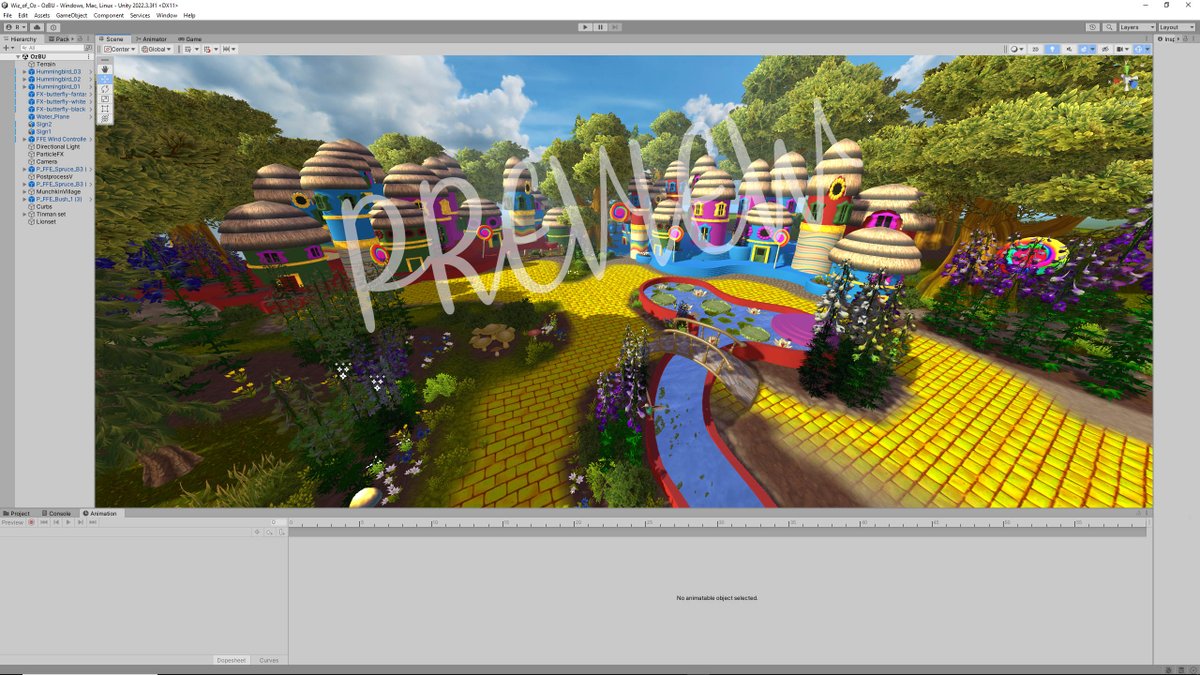Switch to the Console tab
The height and width of the screenshot is (675, 1200).
point(56,513)
